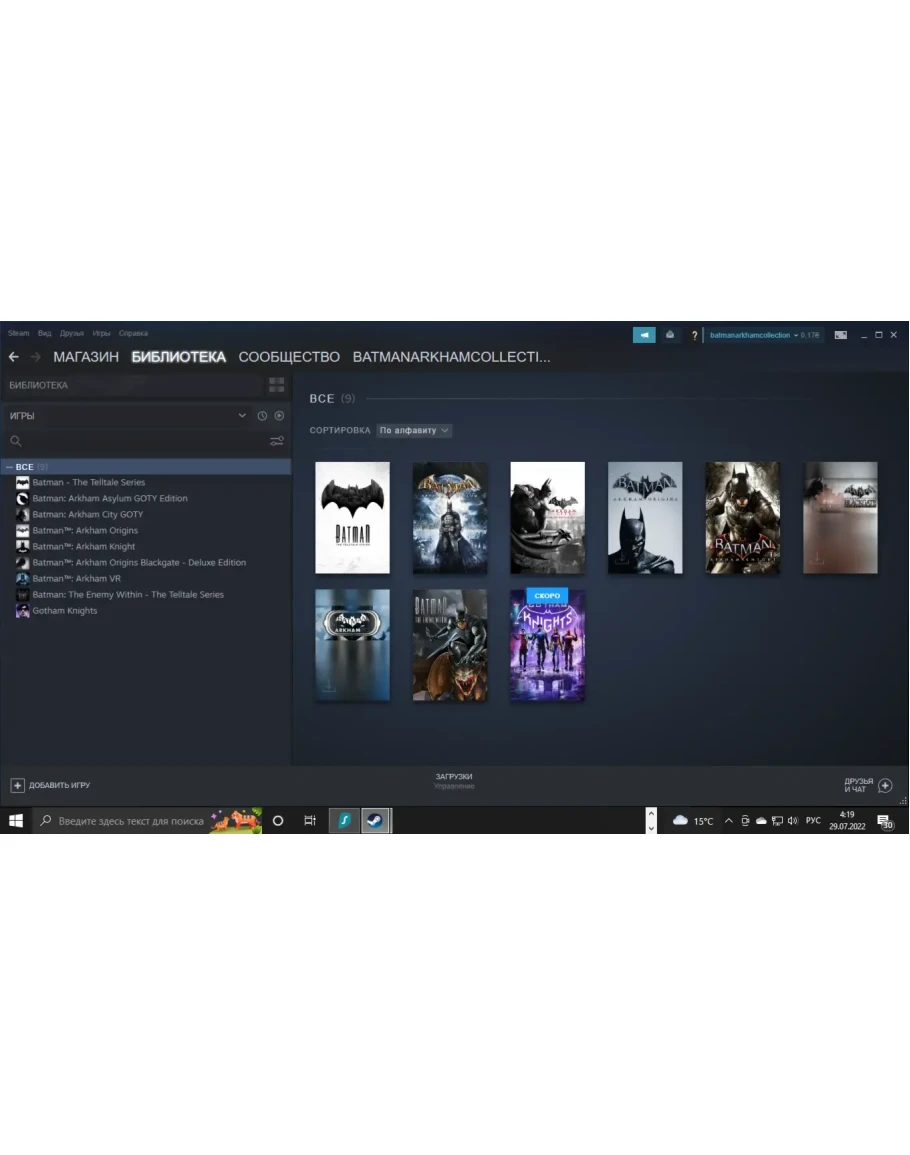This screenshot has width=910, height=1155.
Task: Open ЗАГРУЗКИ downloads manager
Action: [454, 780]
